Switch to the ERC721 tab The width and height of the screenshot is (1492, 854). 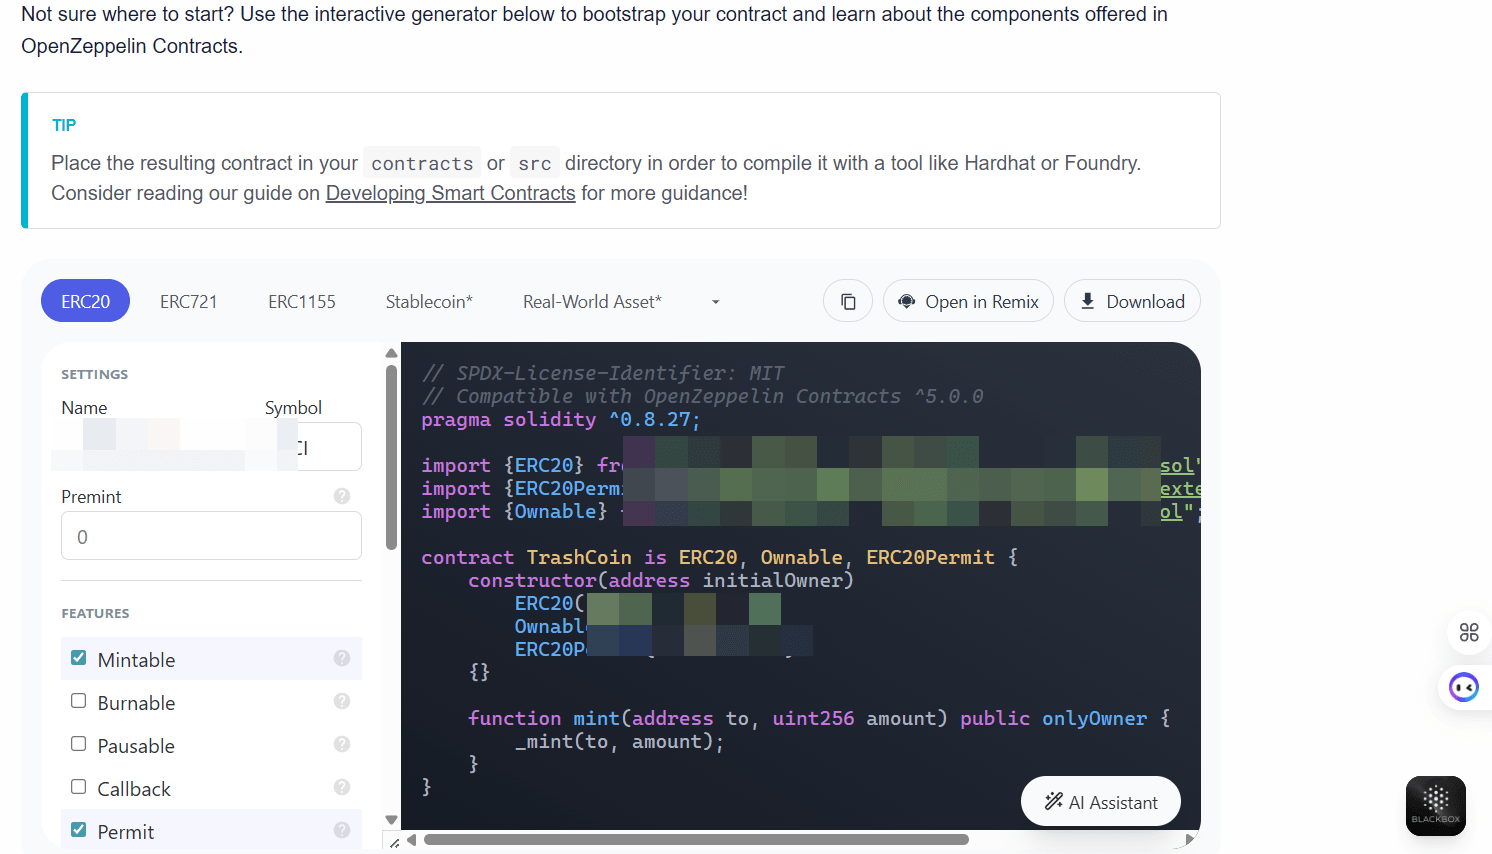click(x=188, y=301)
